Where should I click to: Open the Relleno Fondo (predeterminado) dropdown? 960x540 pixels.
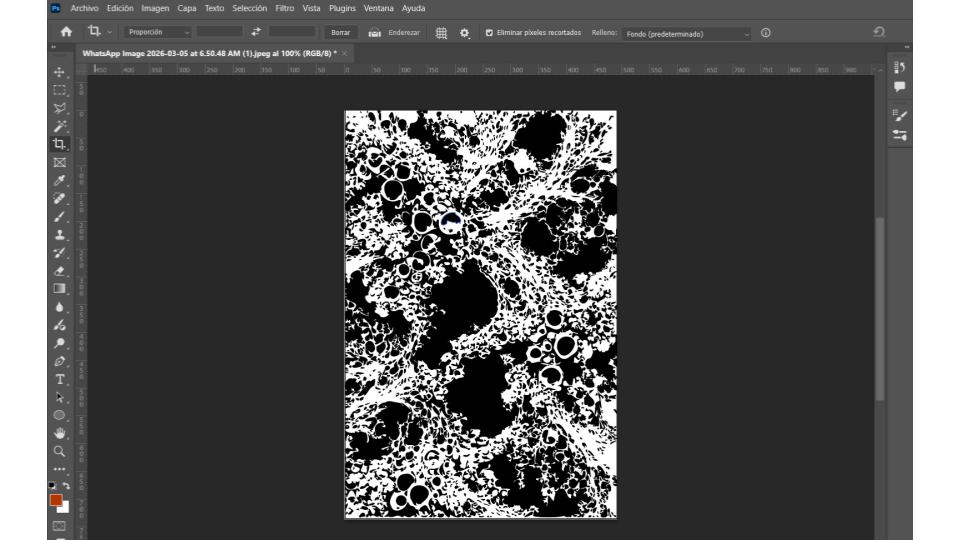(686, 34)
